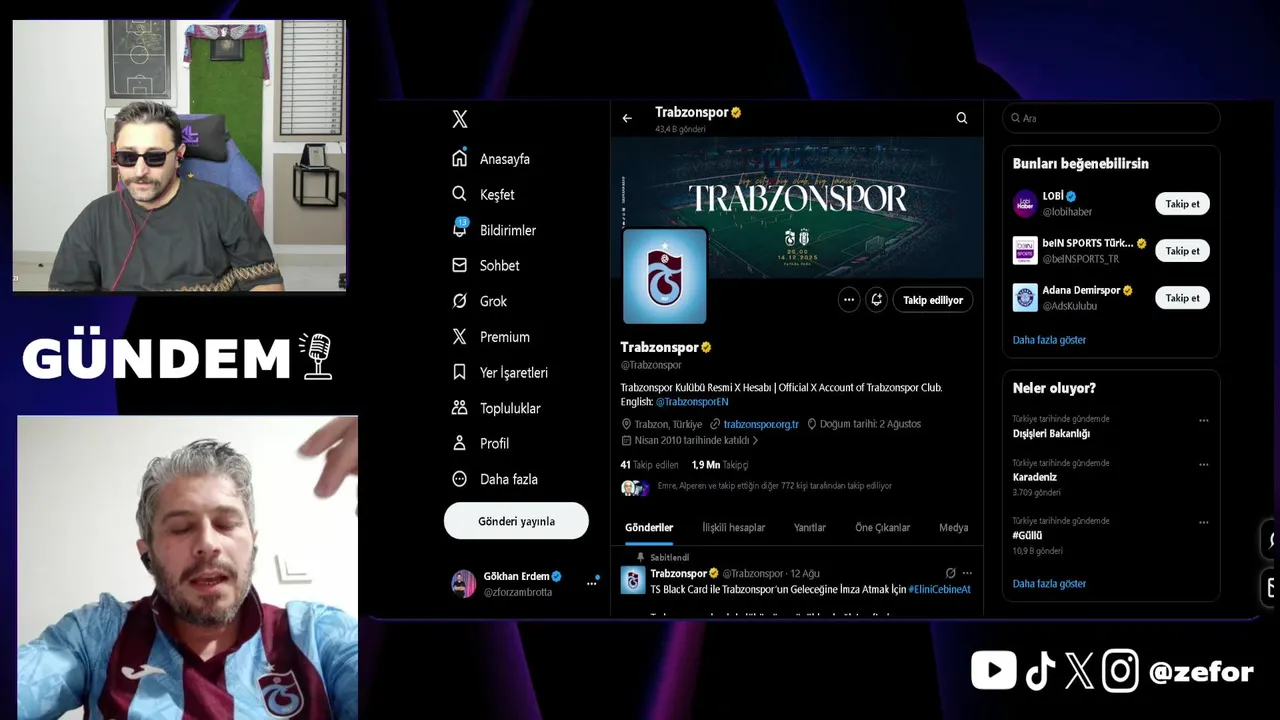The width and height of the screenshot is (1280, 720).
Task: Open Adana Demirspor account avatar
Action: click(1025, 298)
